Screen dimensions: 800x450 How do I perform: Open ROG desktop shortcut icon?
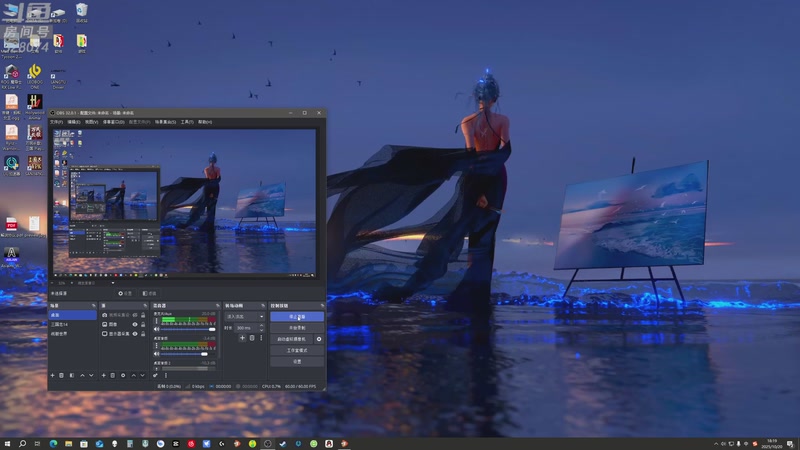click(x=11, y=77)
